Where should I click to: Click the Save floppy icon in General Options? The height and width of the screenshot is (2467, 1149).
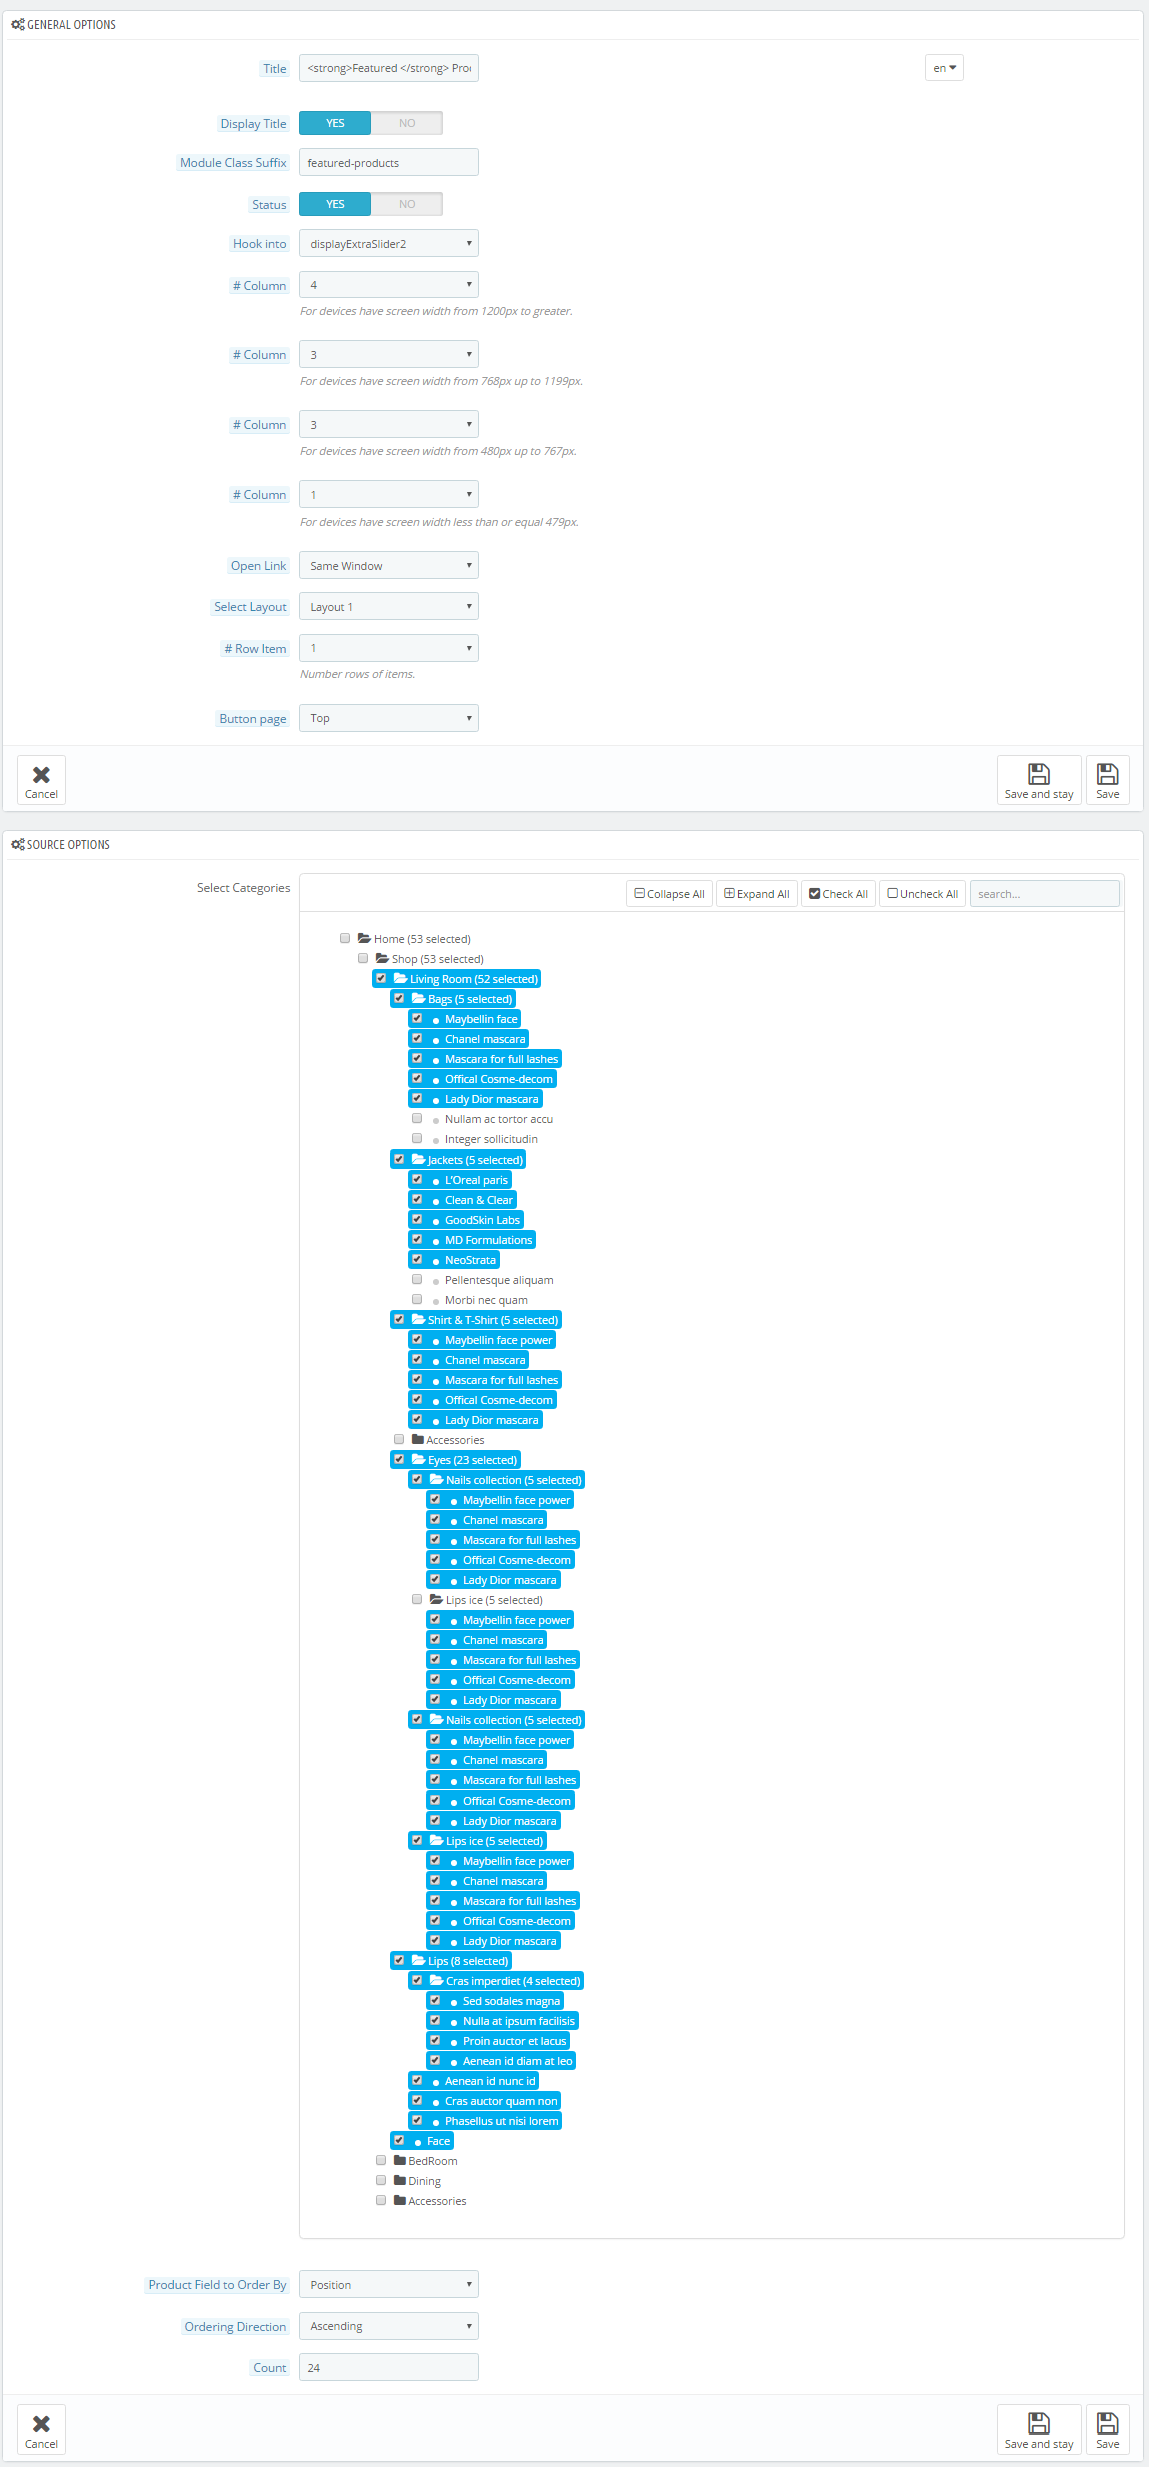[x=1107, y=774]
